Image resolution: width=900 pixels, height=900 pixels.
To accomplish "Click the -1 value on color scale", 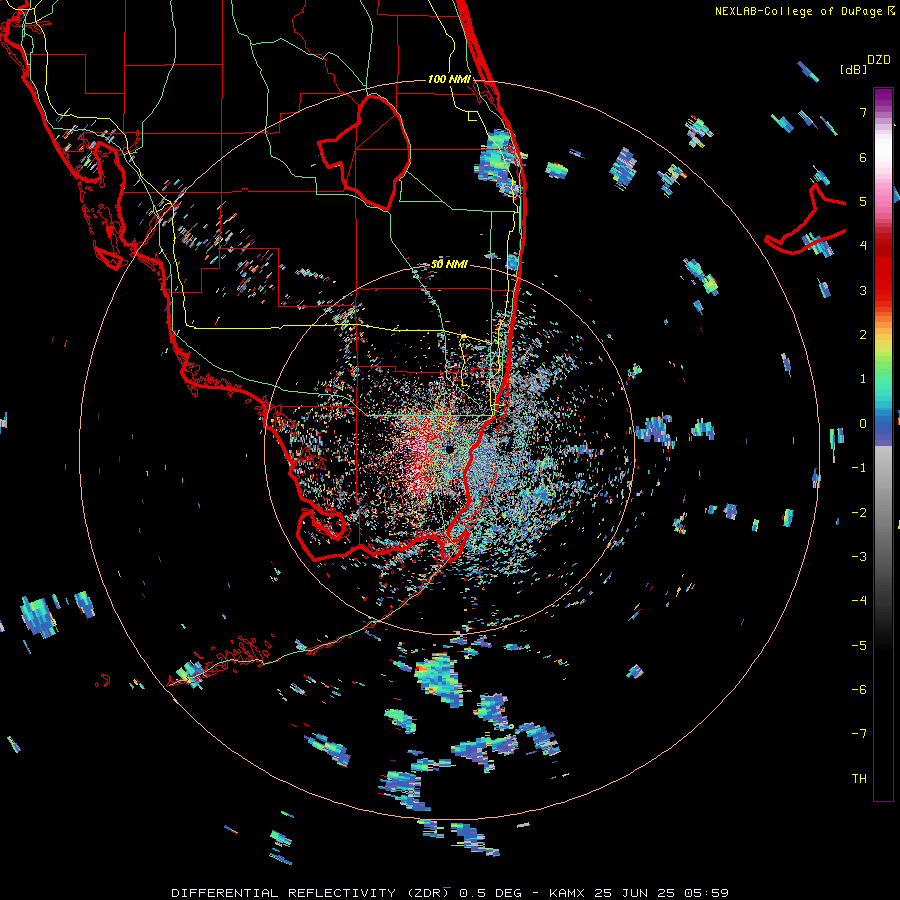I will pyautogui.click(x=859, y=468).
